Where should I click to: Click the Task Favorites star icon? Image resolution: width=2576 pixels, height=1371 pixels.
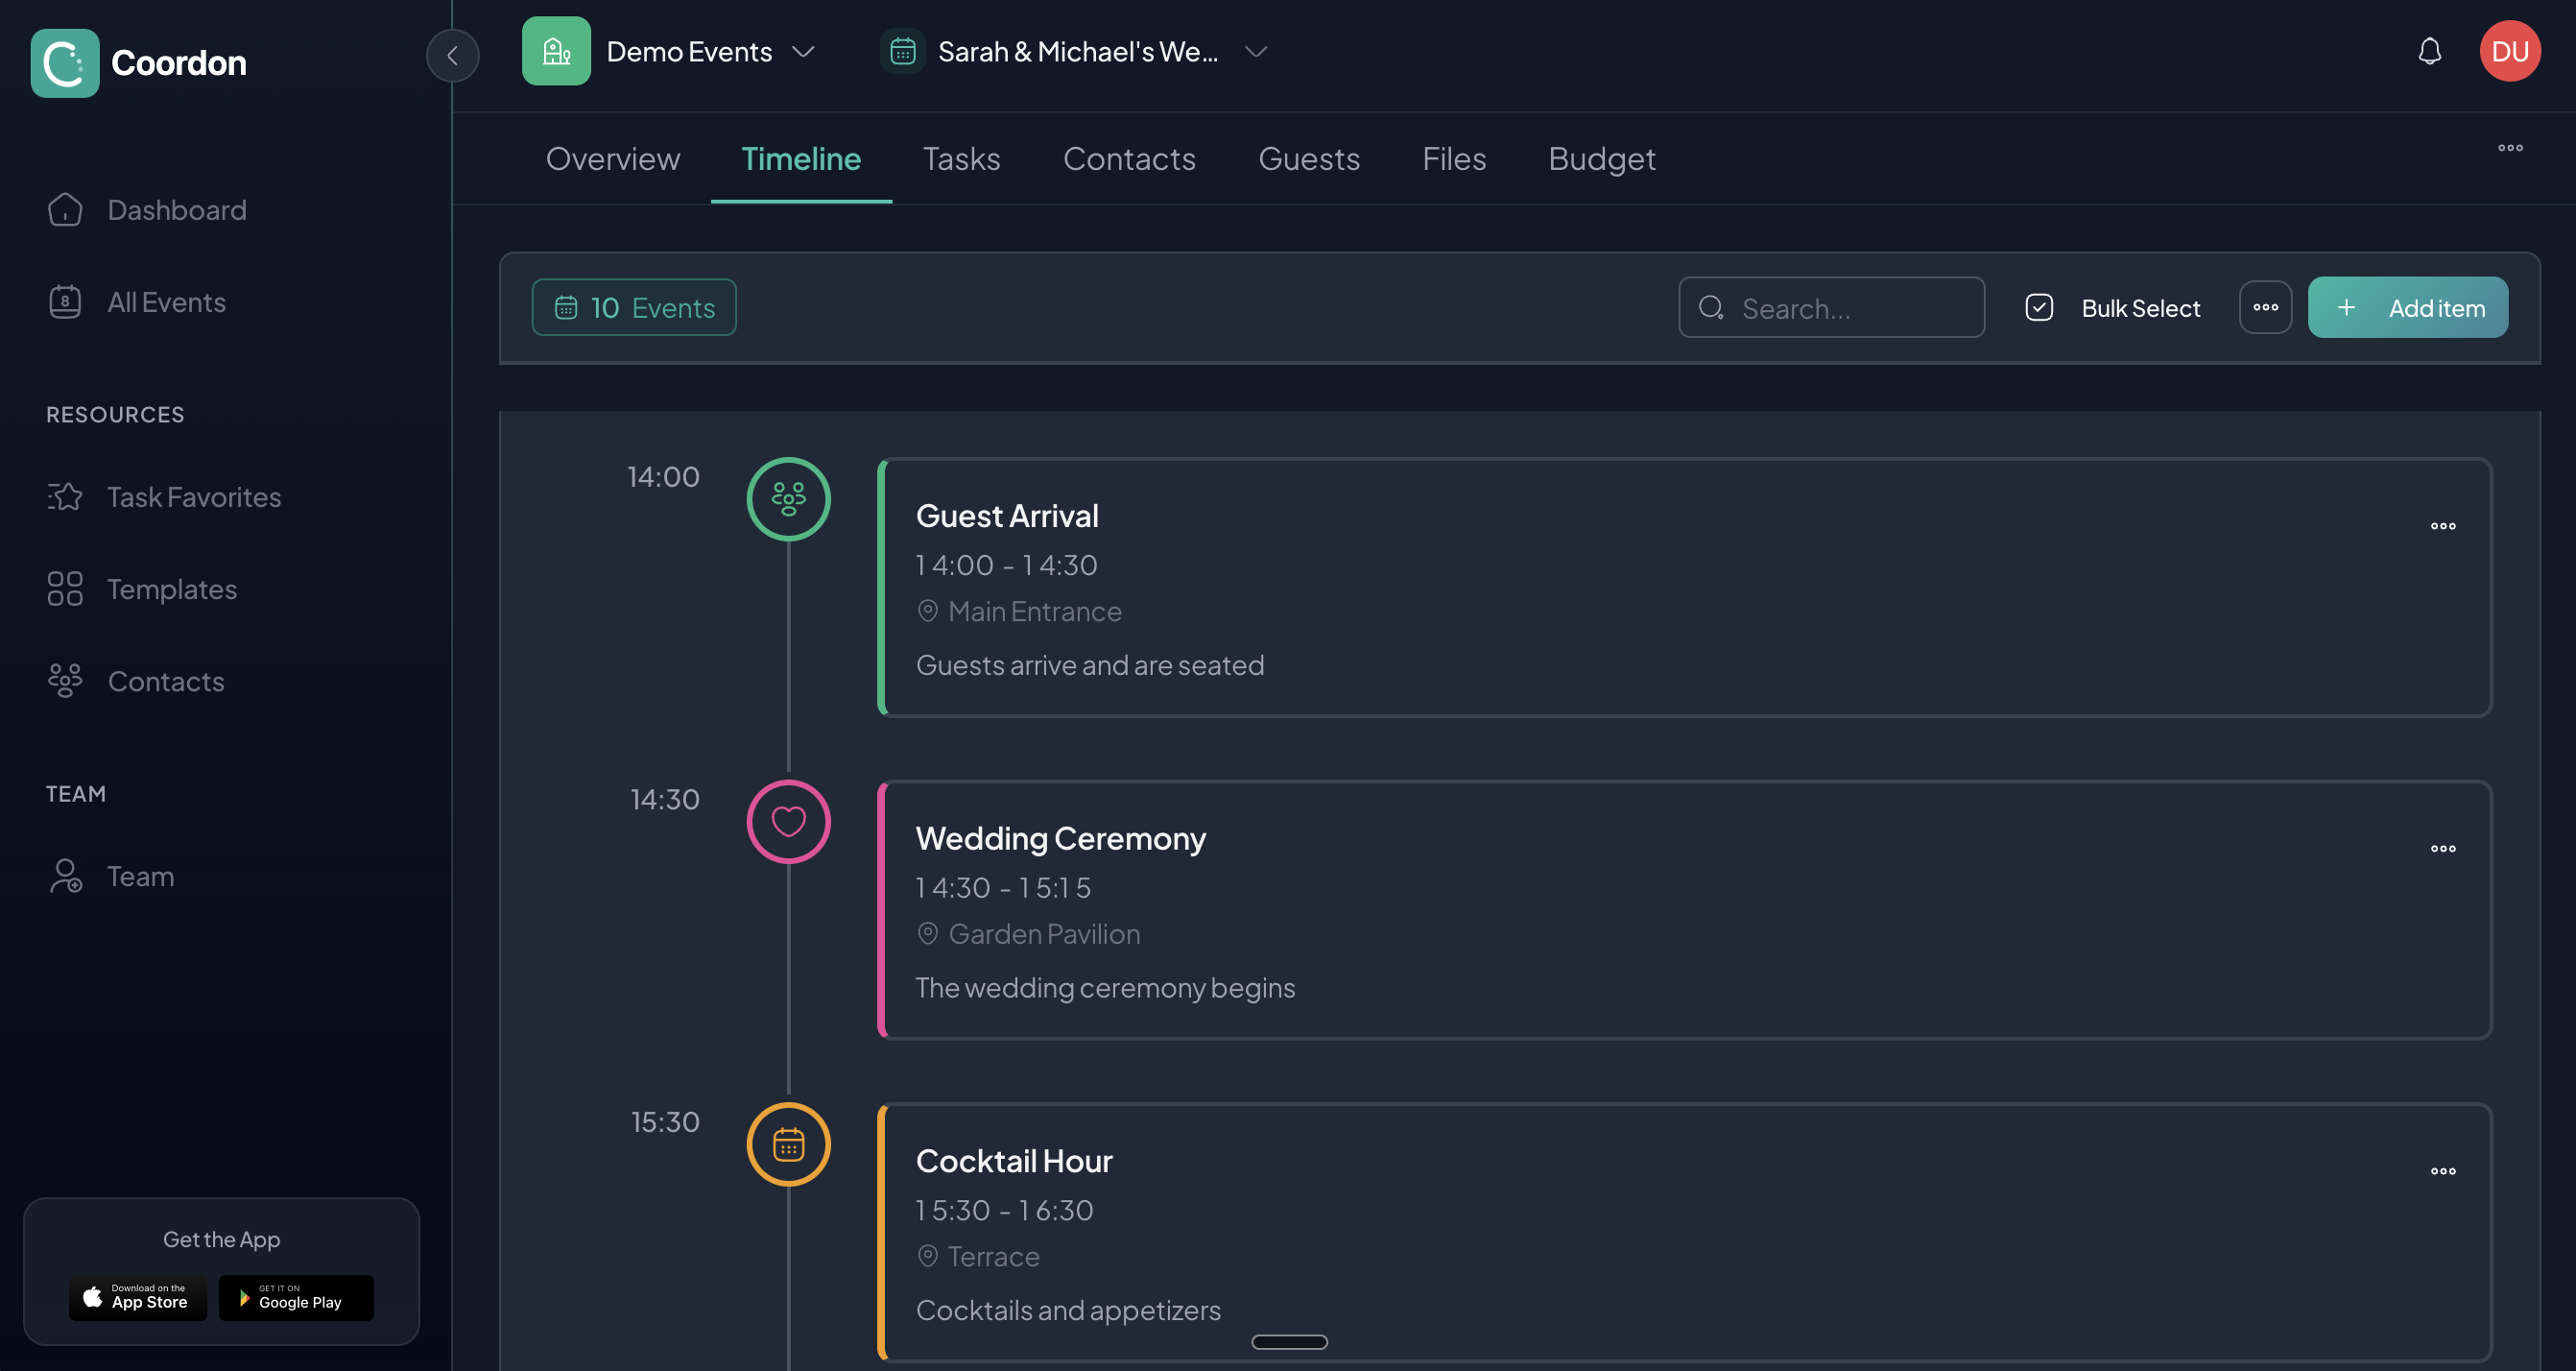[x=64, y=496]
